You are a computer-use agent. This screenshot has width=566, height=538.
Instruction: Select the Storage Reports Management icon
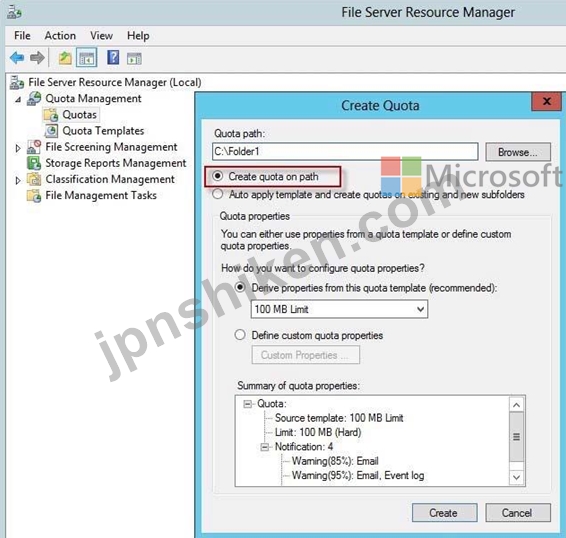pos(34,163)
